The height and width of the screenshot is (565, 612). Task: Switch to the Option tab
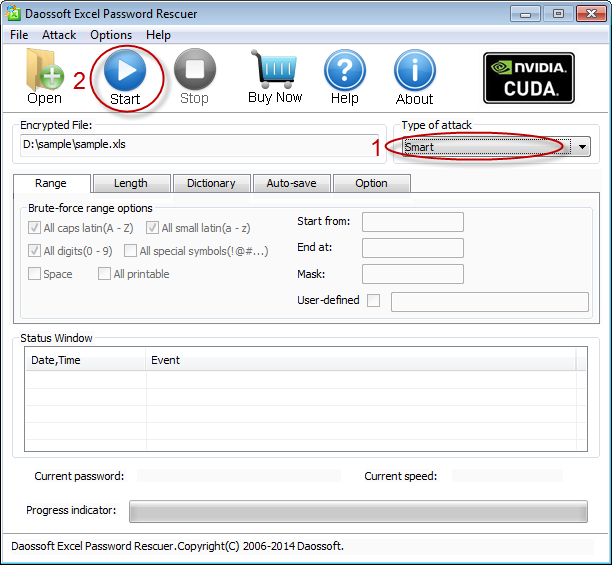click(372, 183)
